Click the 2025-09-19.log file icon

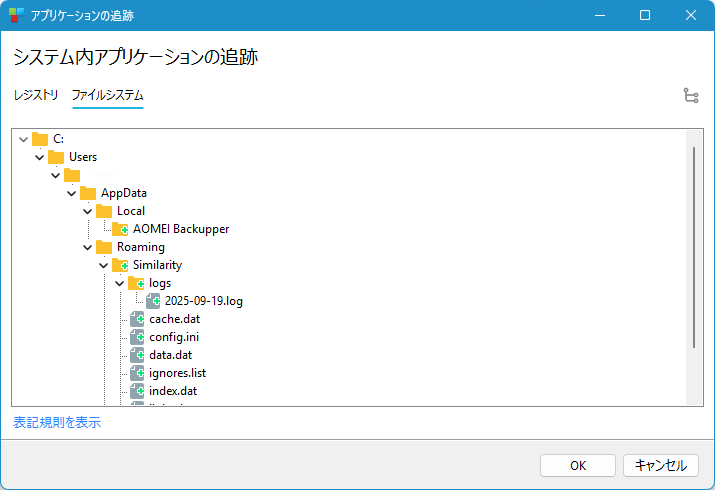click(152, 301)
